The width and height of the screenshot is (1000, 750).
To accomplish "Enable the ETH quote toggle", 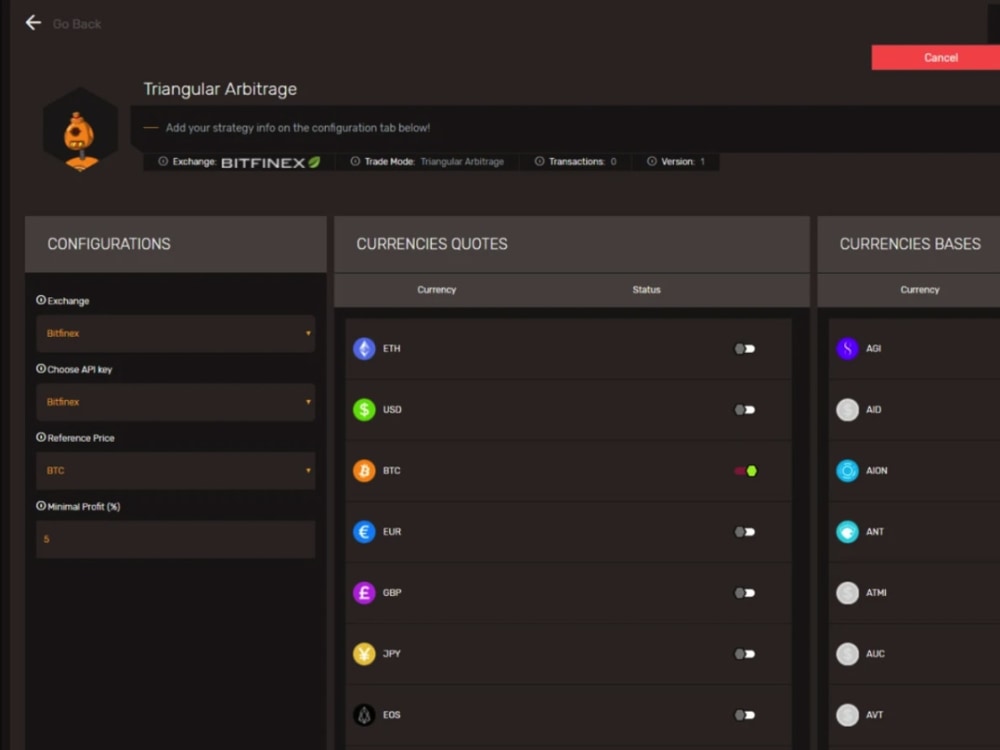I will [x=745, y=349].
